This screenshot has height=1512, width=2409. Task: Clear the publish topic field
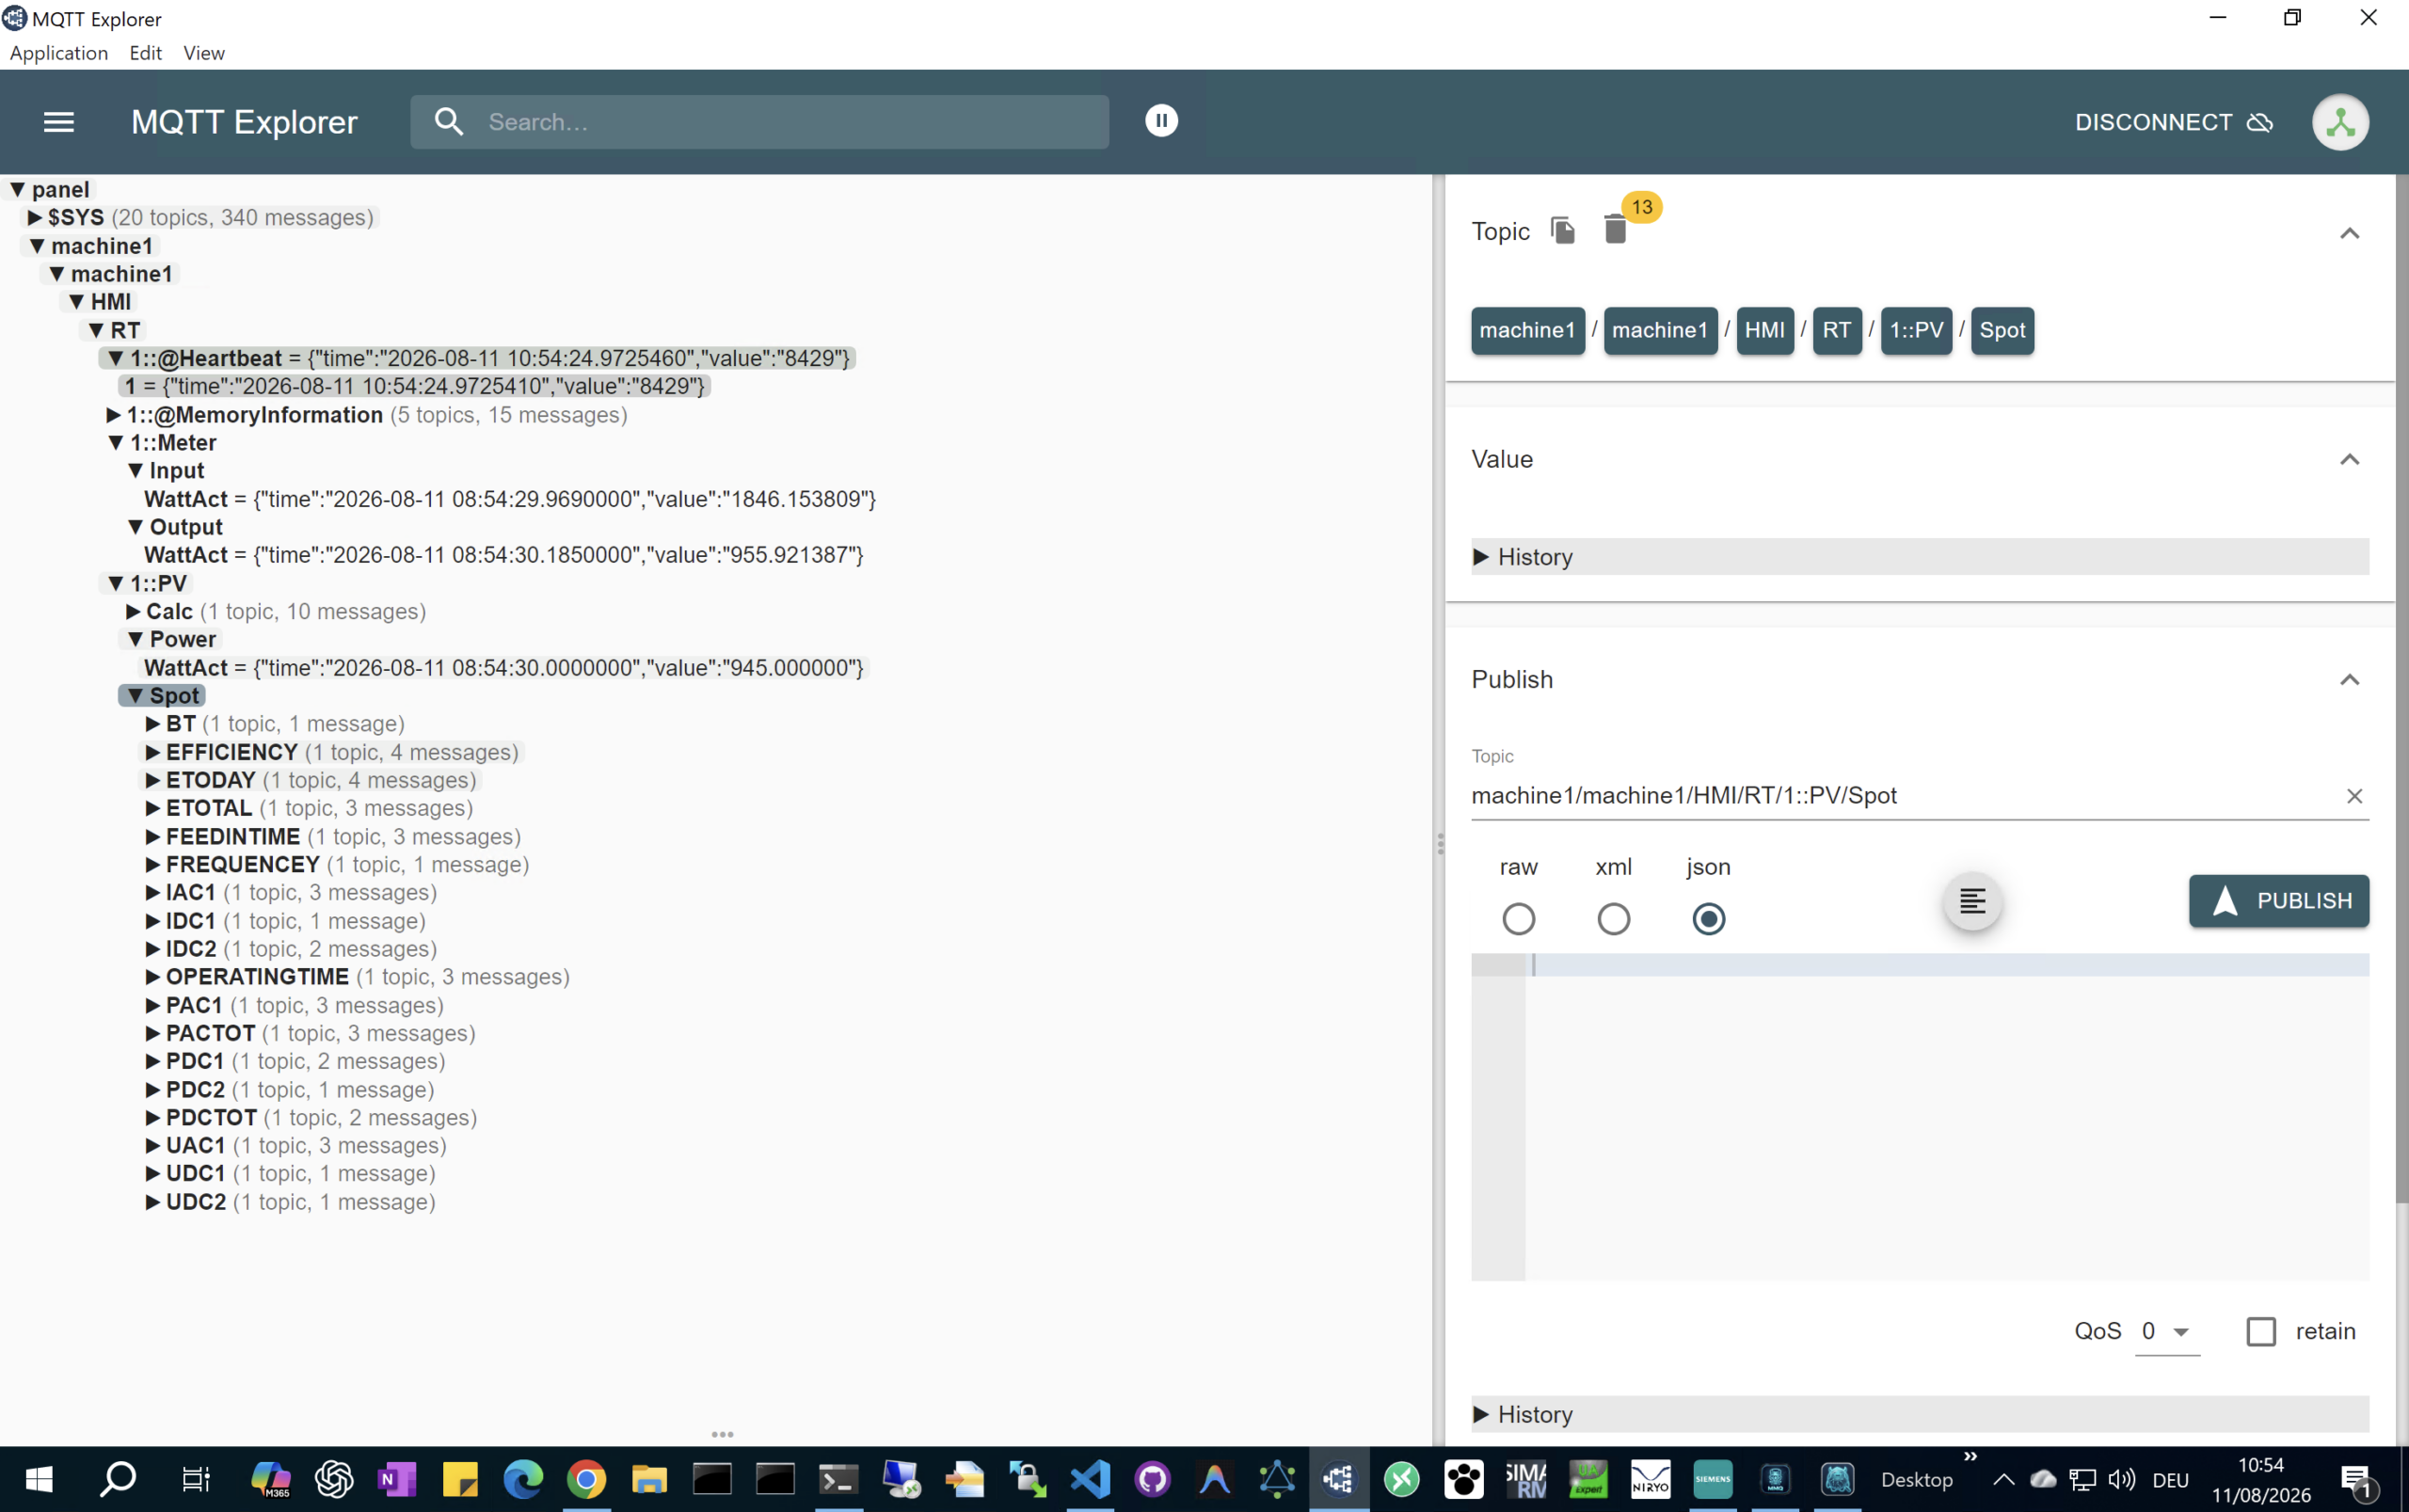pyautogui.click(x=2354, y=796)
